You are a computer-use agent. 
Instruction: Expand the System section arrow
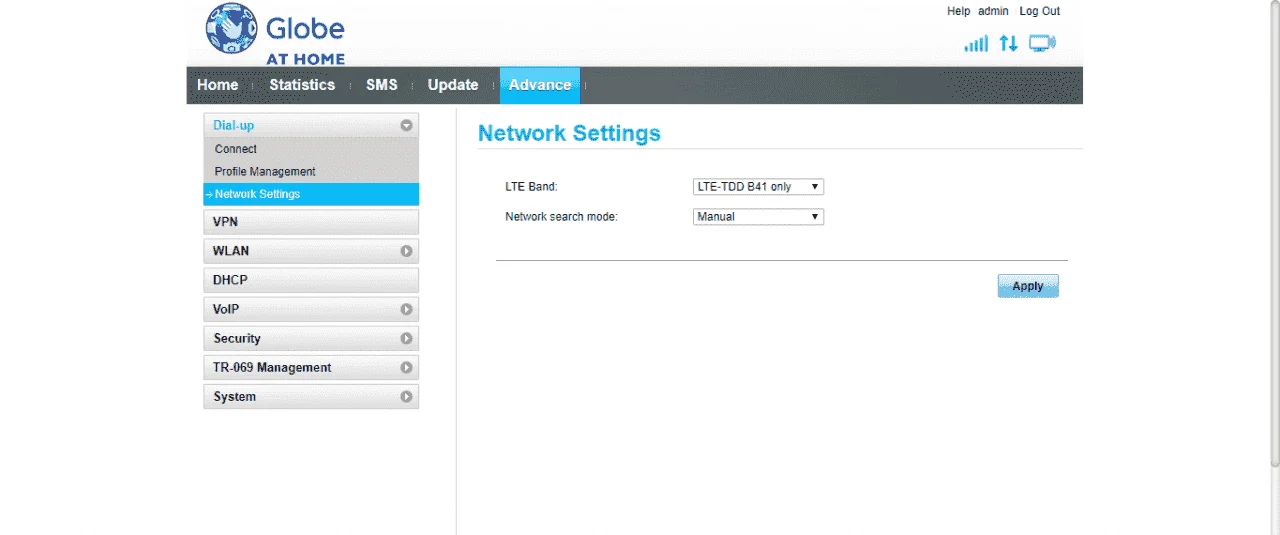click(x=407, y=397)
